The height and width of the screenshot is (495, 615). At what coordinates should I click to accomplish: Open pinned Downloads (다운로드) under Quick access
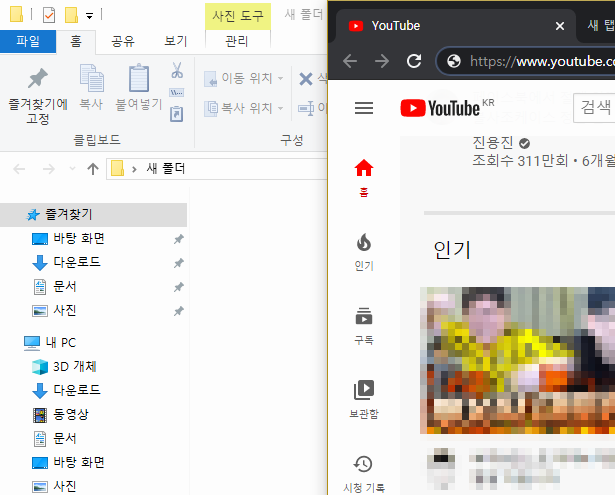pyautogui.click(x=77, y=262)
